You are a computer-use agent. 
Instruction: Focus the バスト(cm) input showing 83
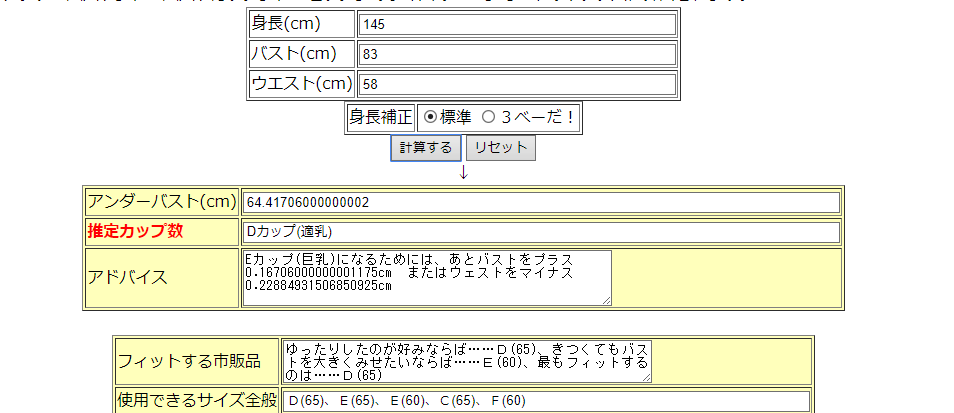tap(517, 54)
